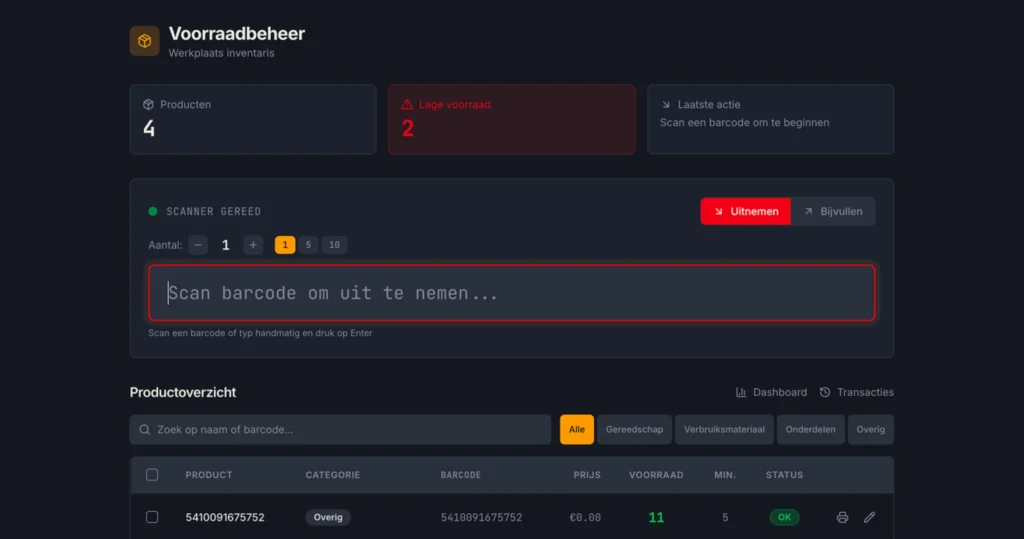Click the pencil edit icon in product row

869,517
